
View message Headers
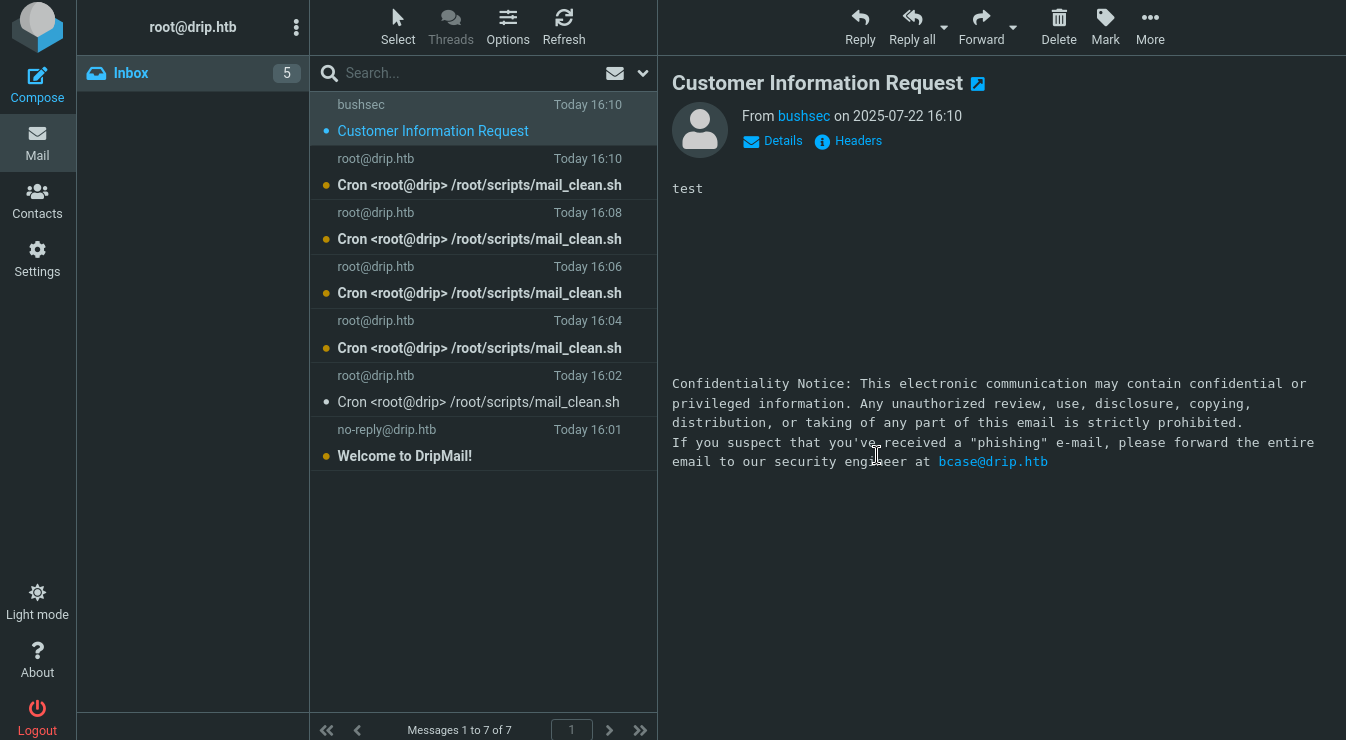pos(848,141)
